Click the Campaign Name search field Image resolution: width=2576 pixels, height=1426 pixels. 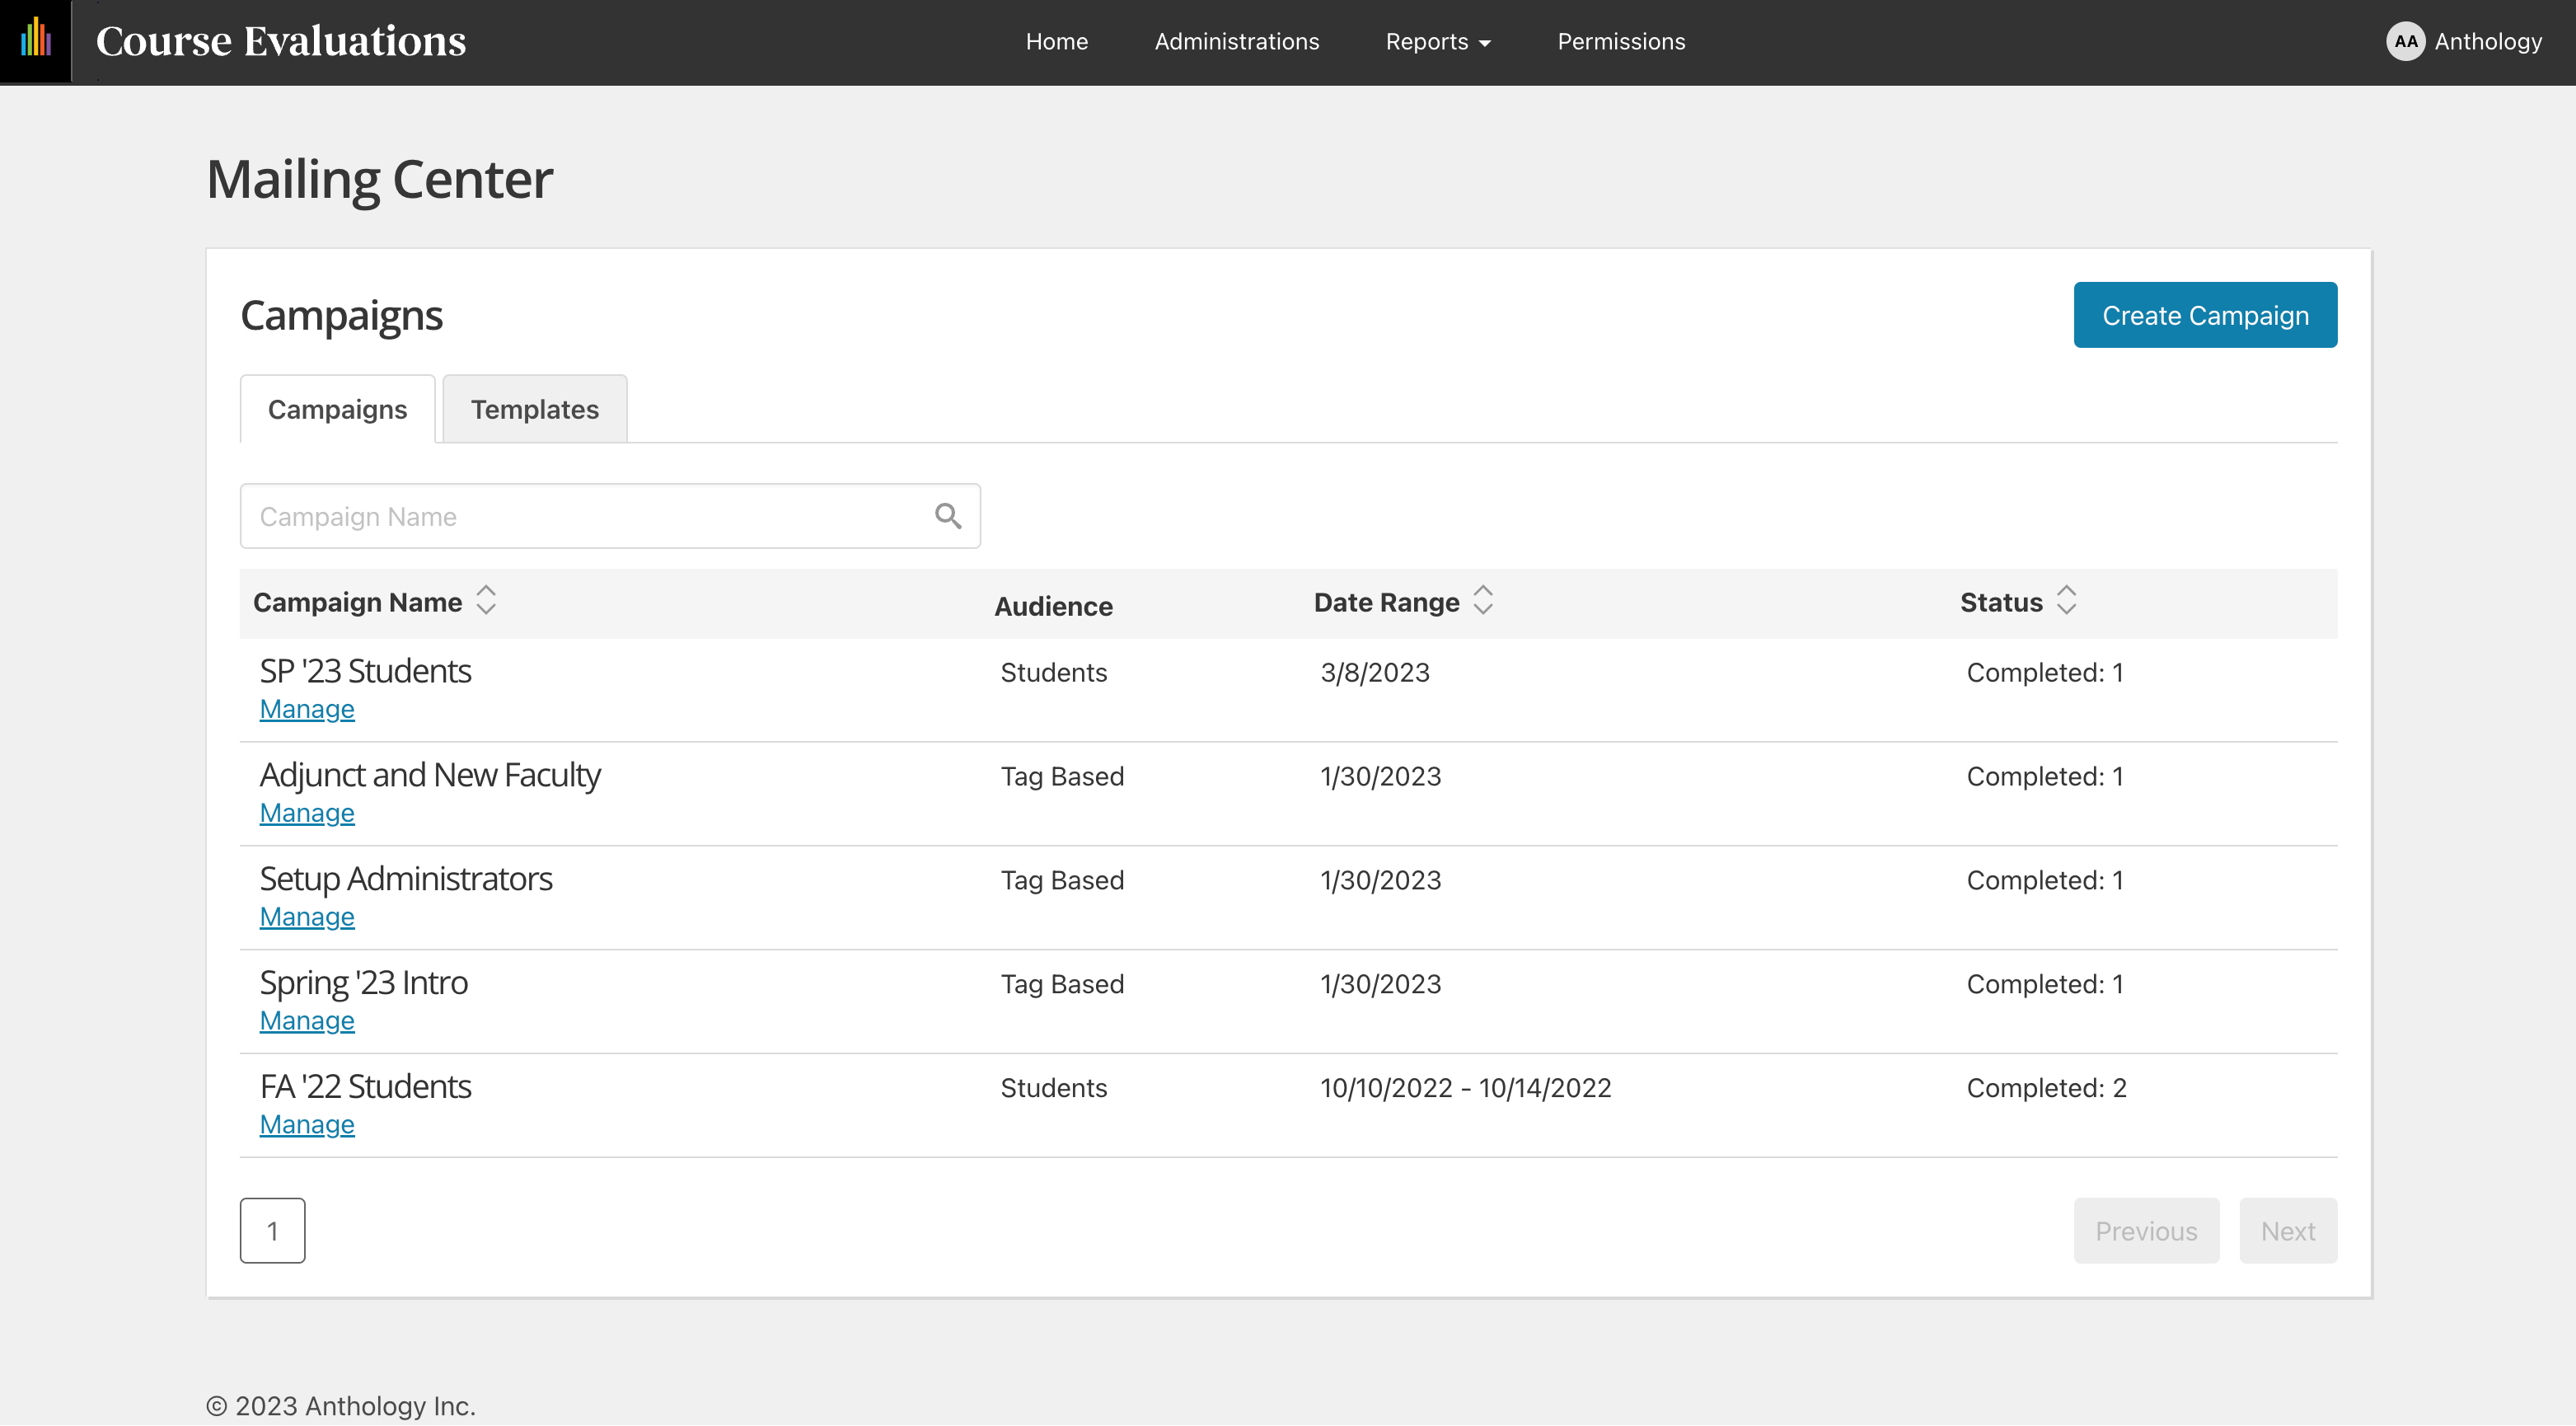pos(610,516)
